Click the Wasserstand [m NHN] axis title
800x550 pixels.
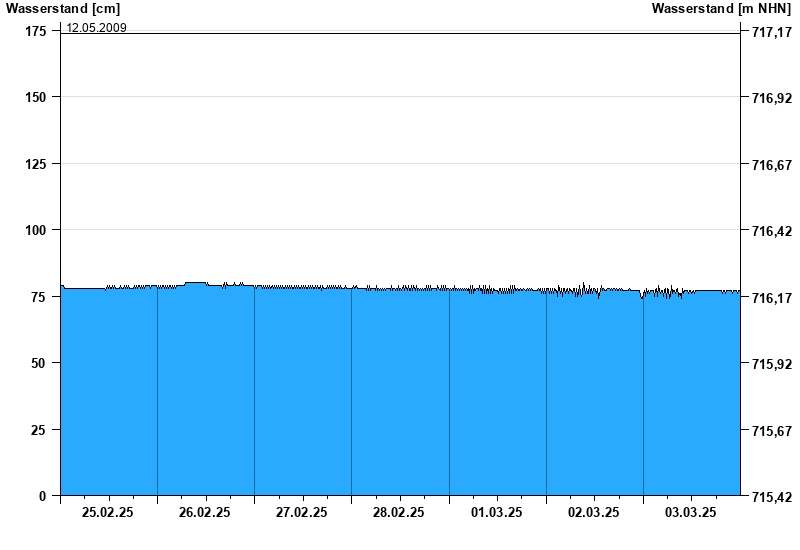point(722,9)
